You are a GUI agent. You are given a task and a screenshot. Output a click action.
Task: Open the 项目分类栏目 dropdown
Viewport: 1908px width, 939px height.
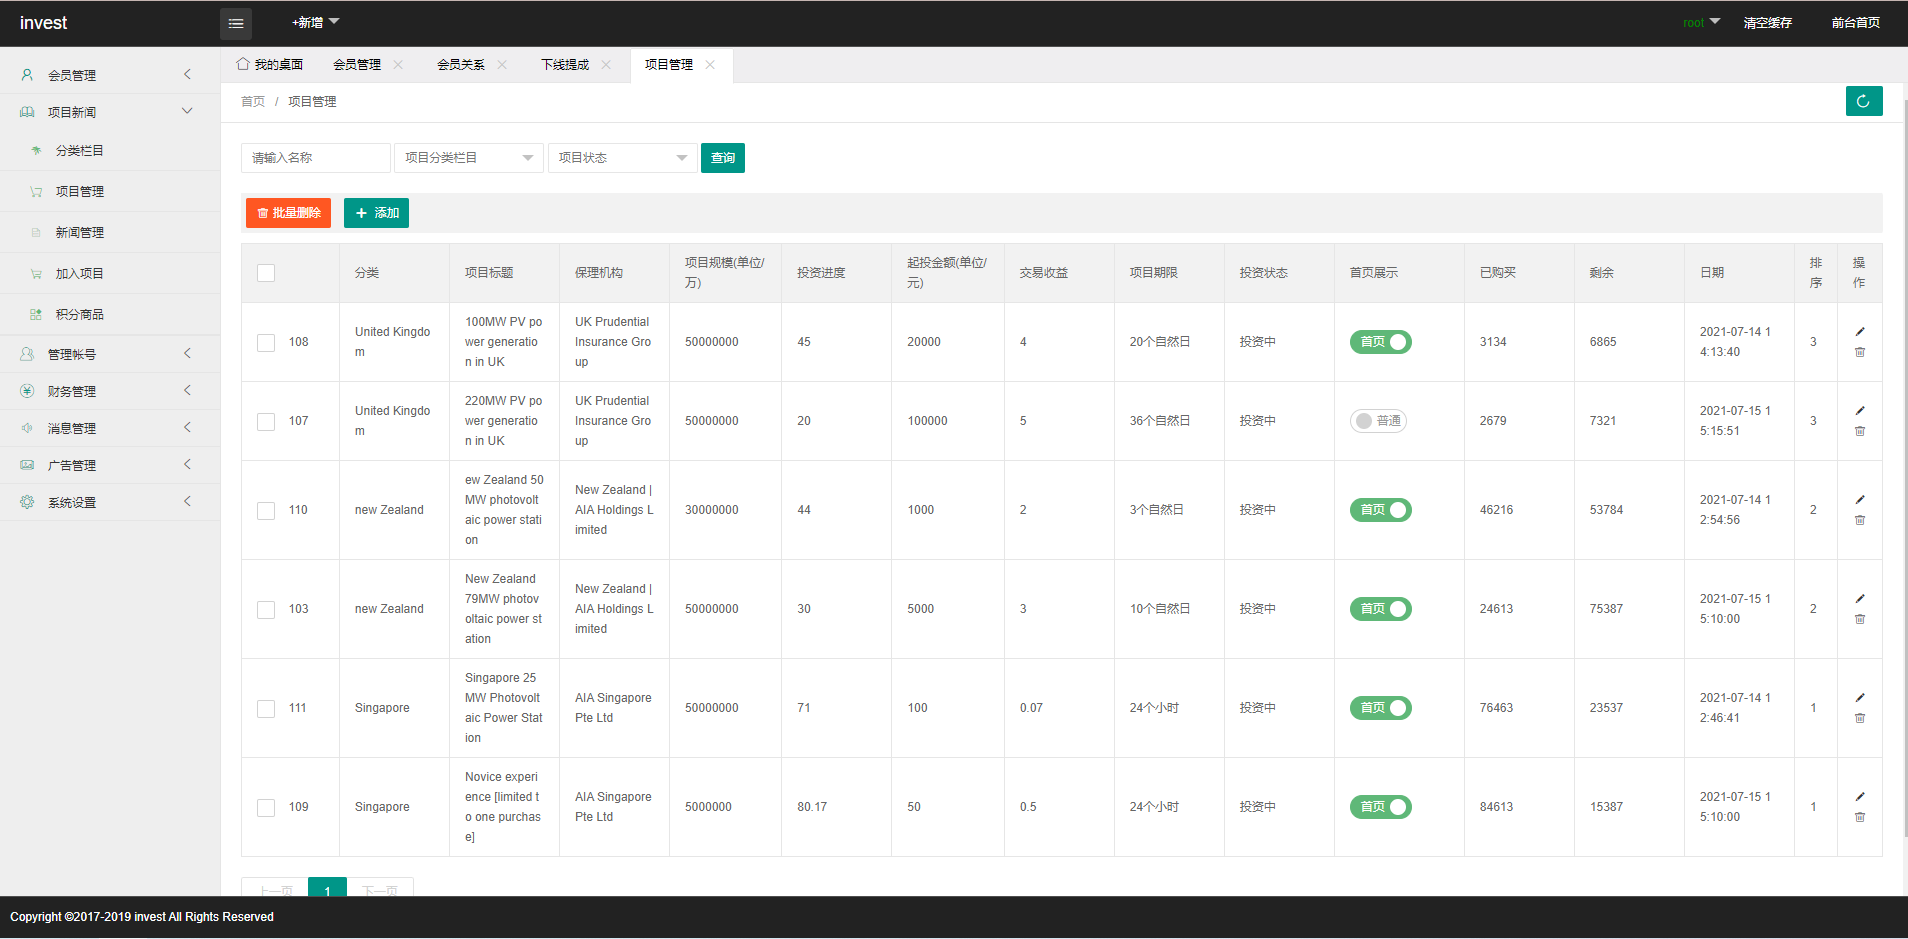tap(468, 158)
